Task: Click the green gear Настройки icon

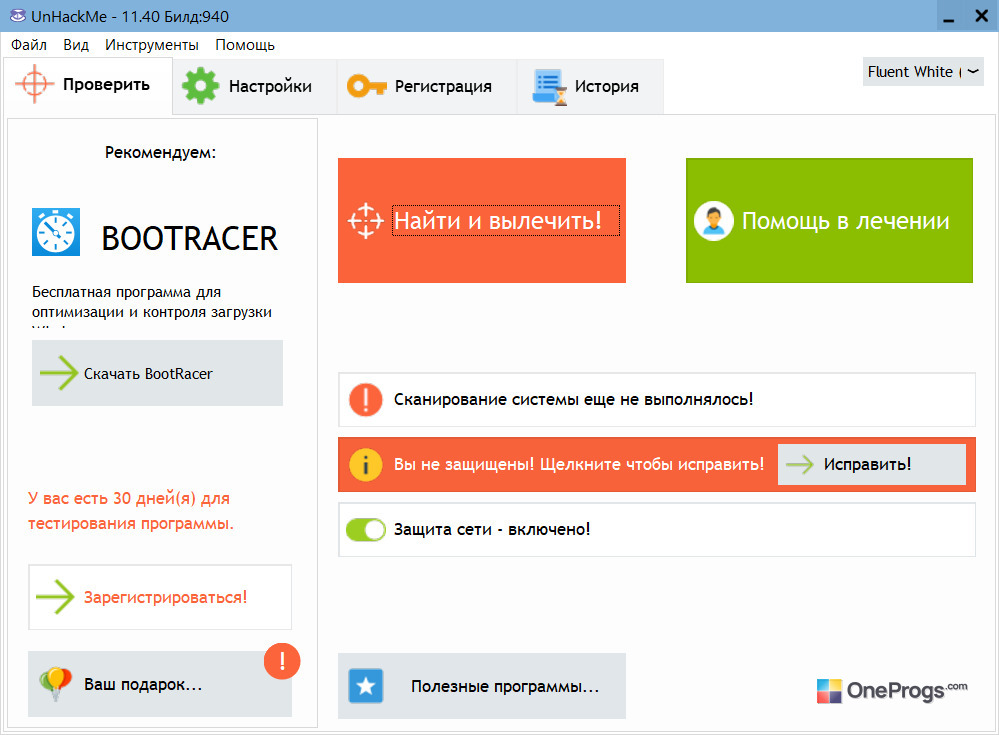Action: (x=200, y=86)
